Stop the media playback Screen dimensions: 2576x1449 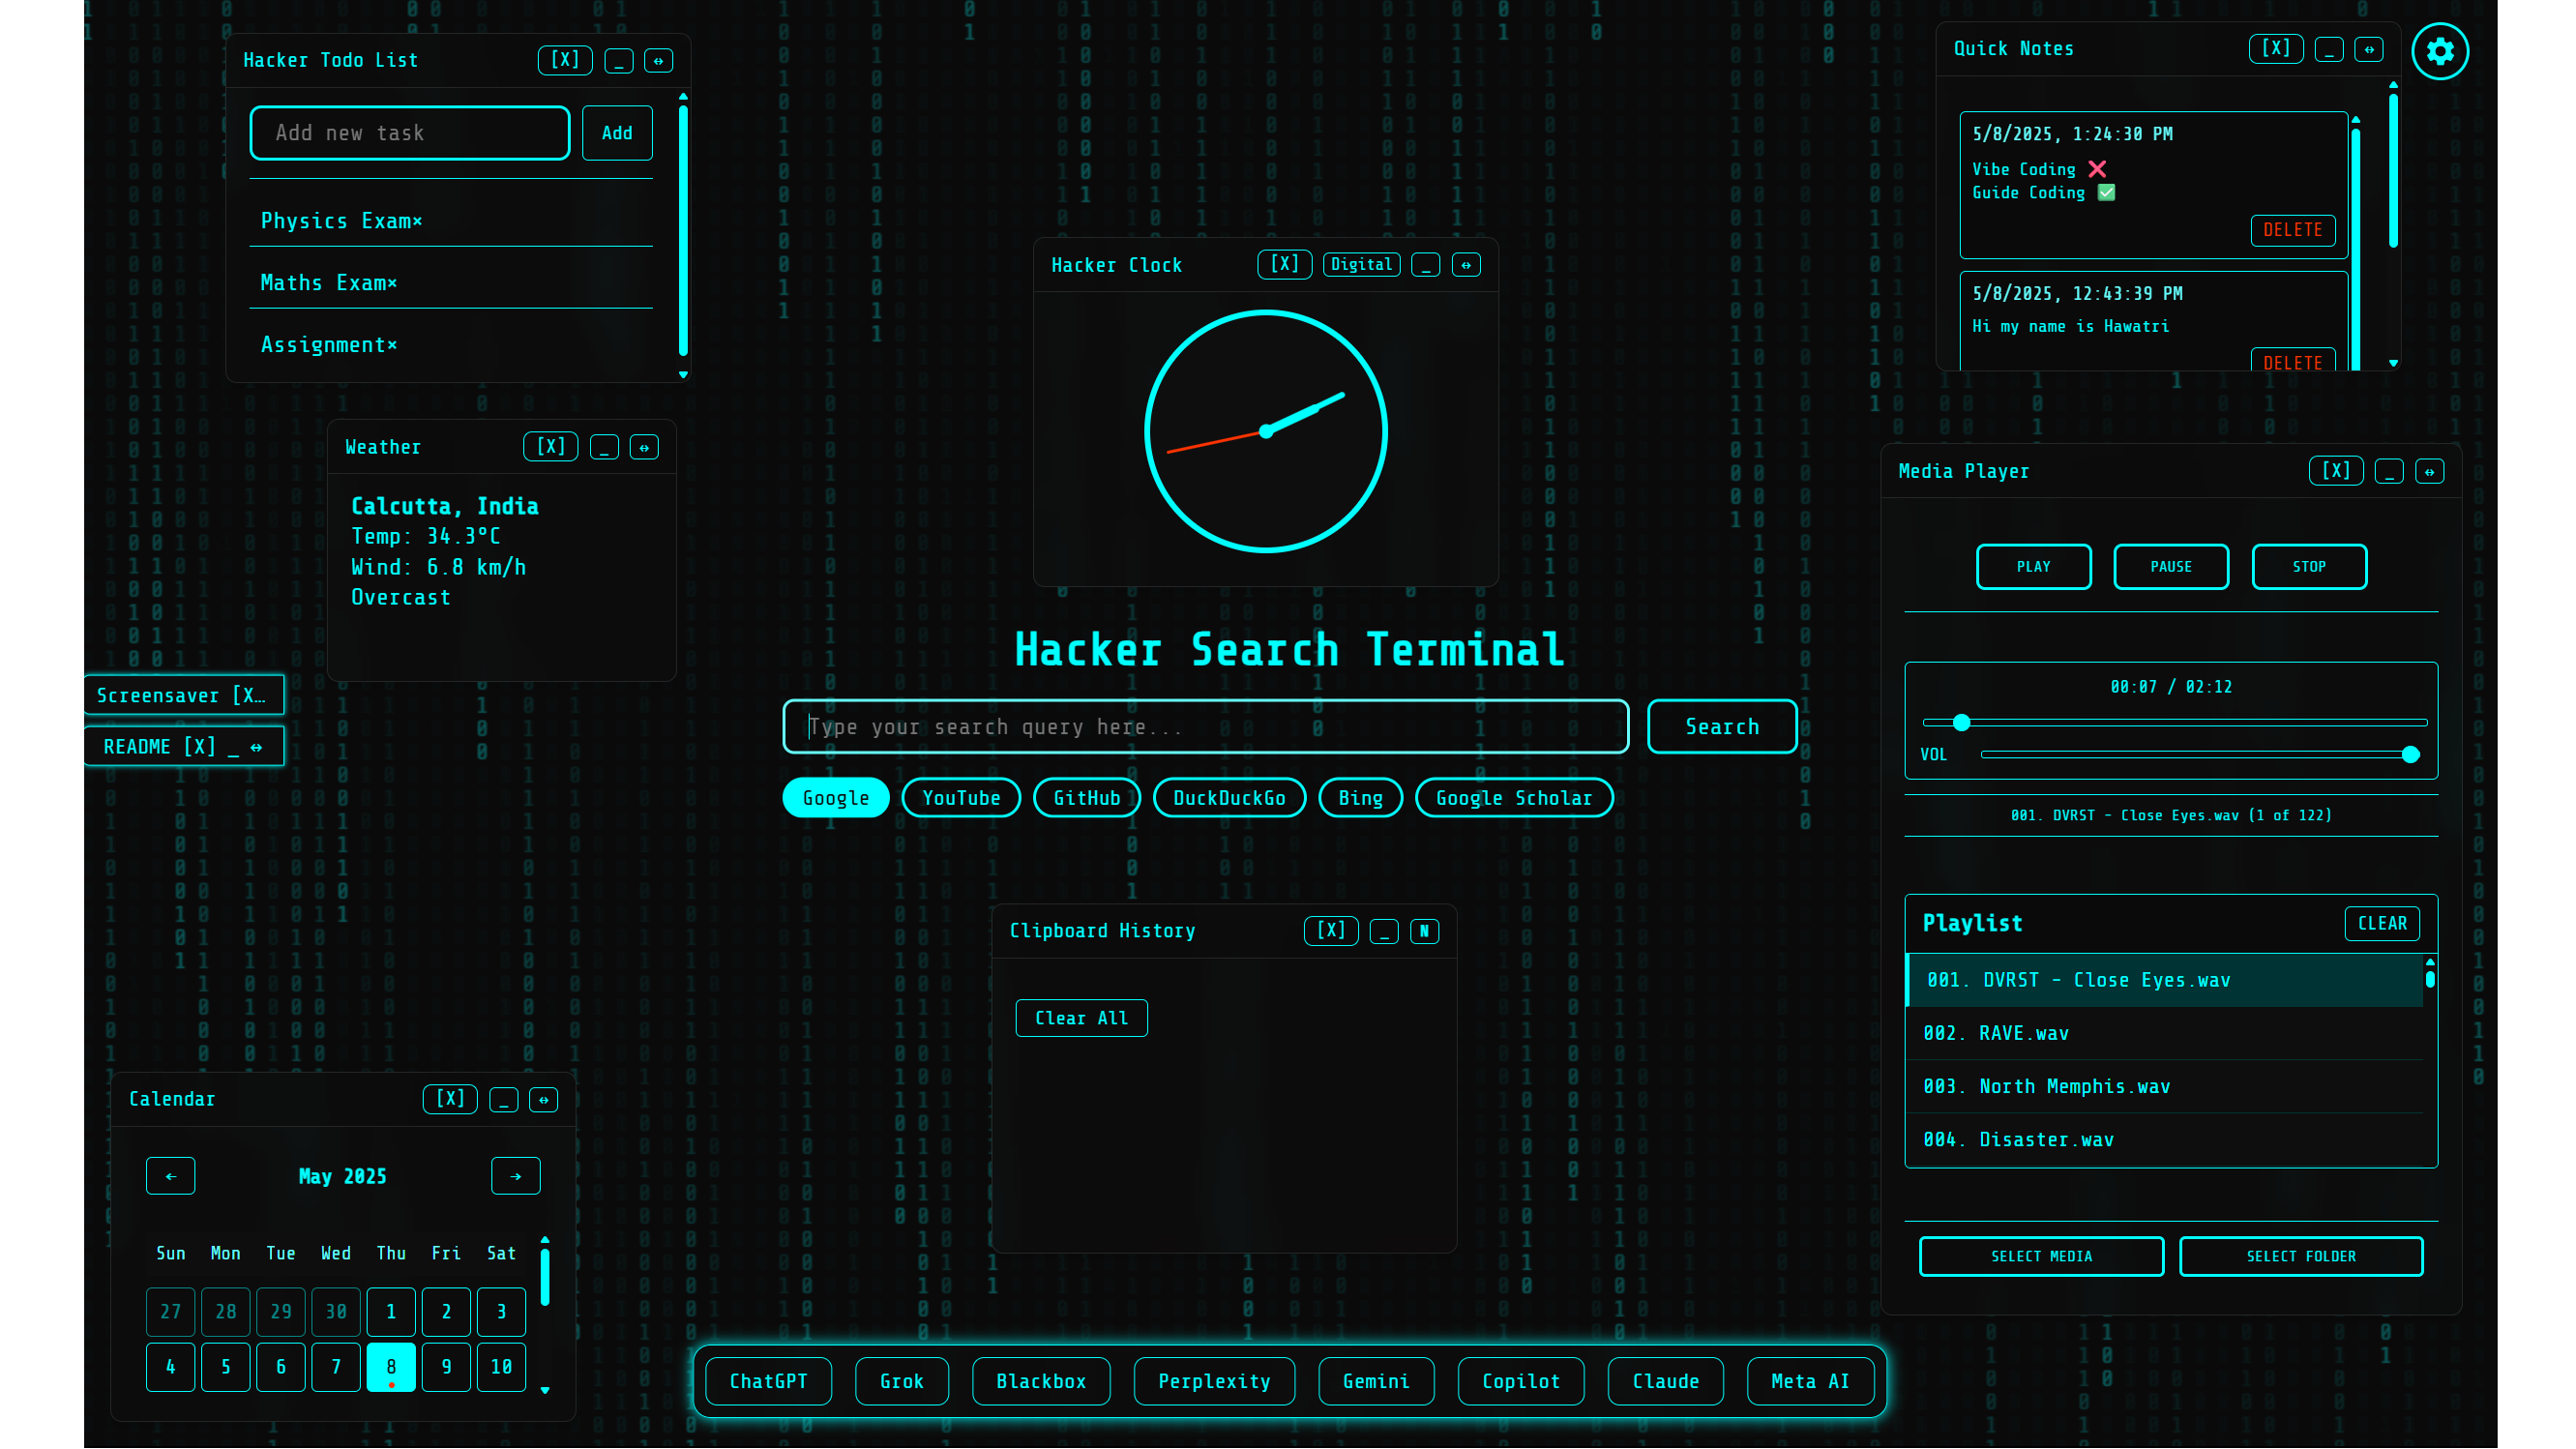tap(2309, 567)
